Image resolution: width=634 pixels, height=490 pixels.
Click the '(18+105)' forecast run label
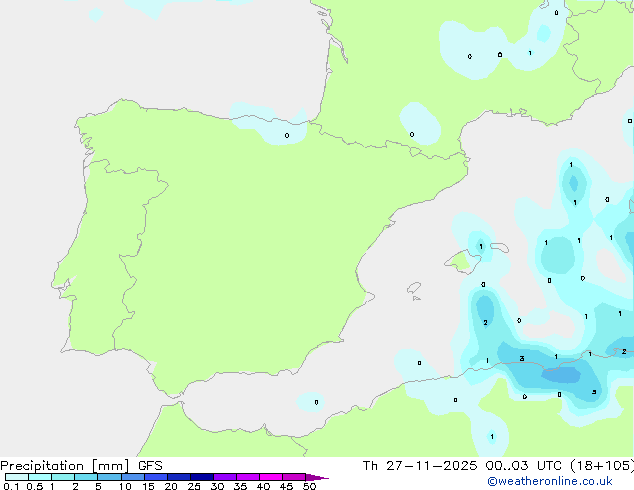(x=602, y=466)
